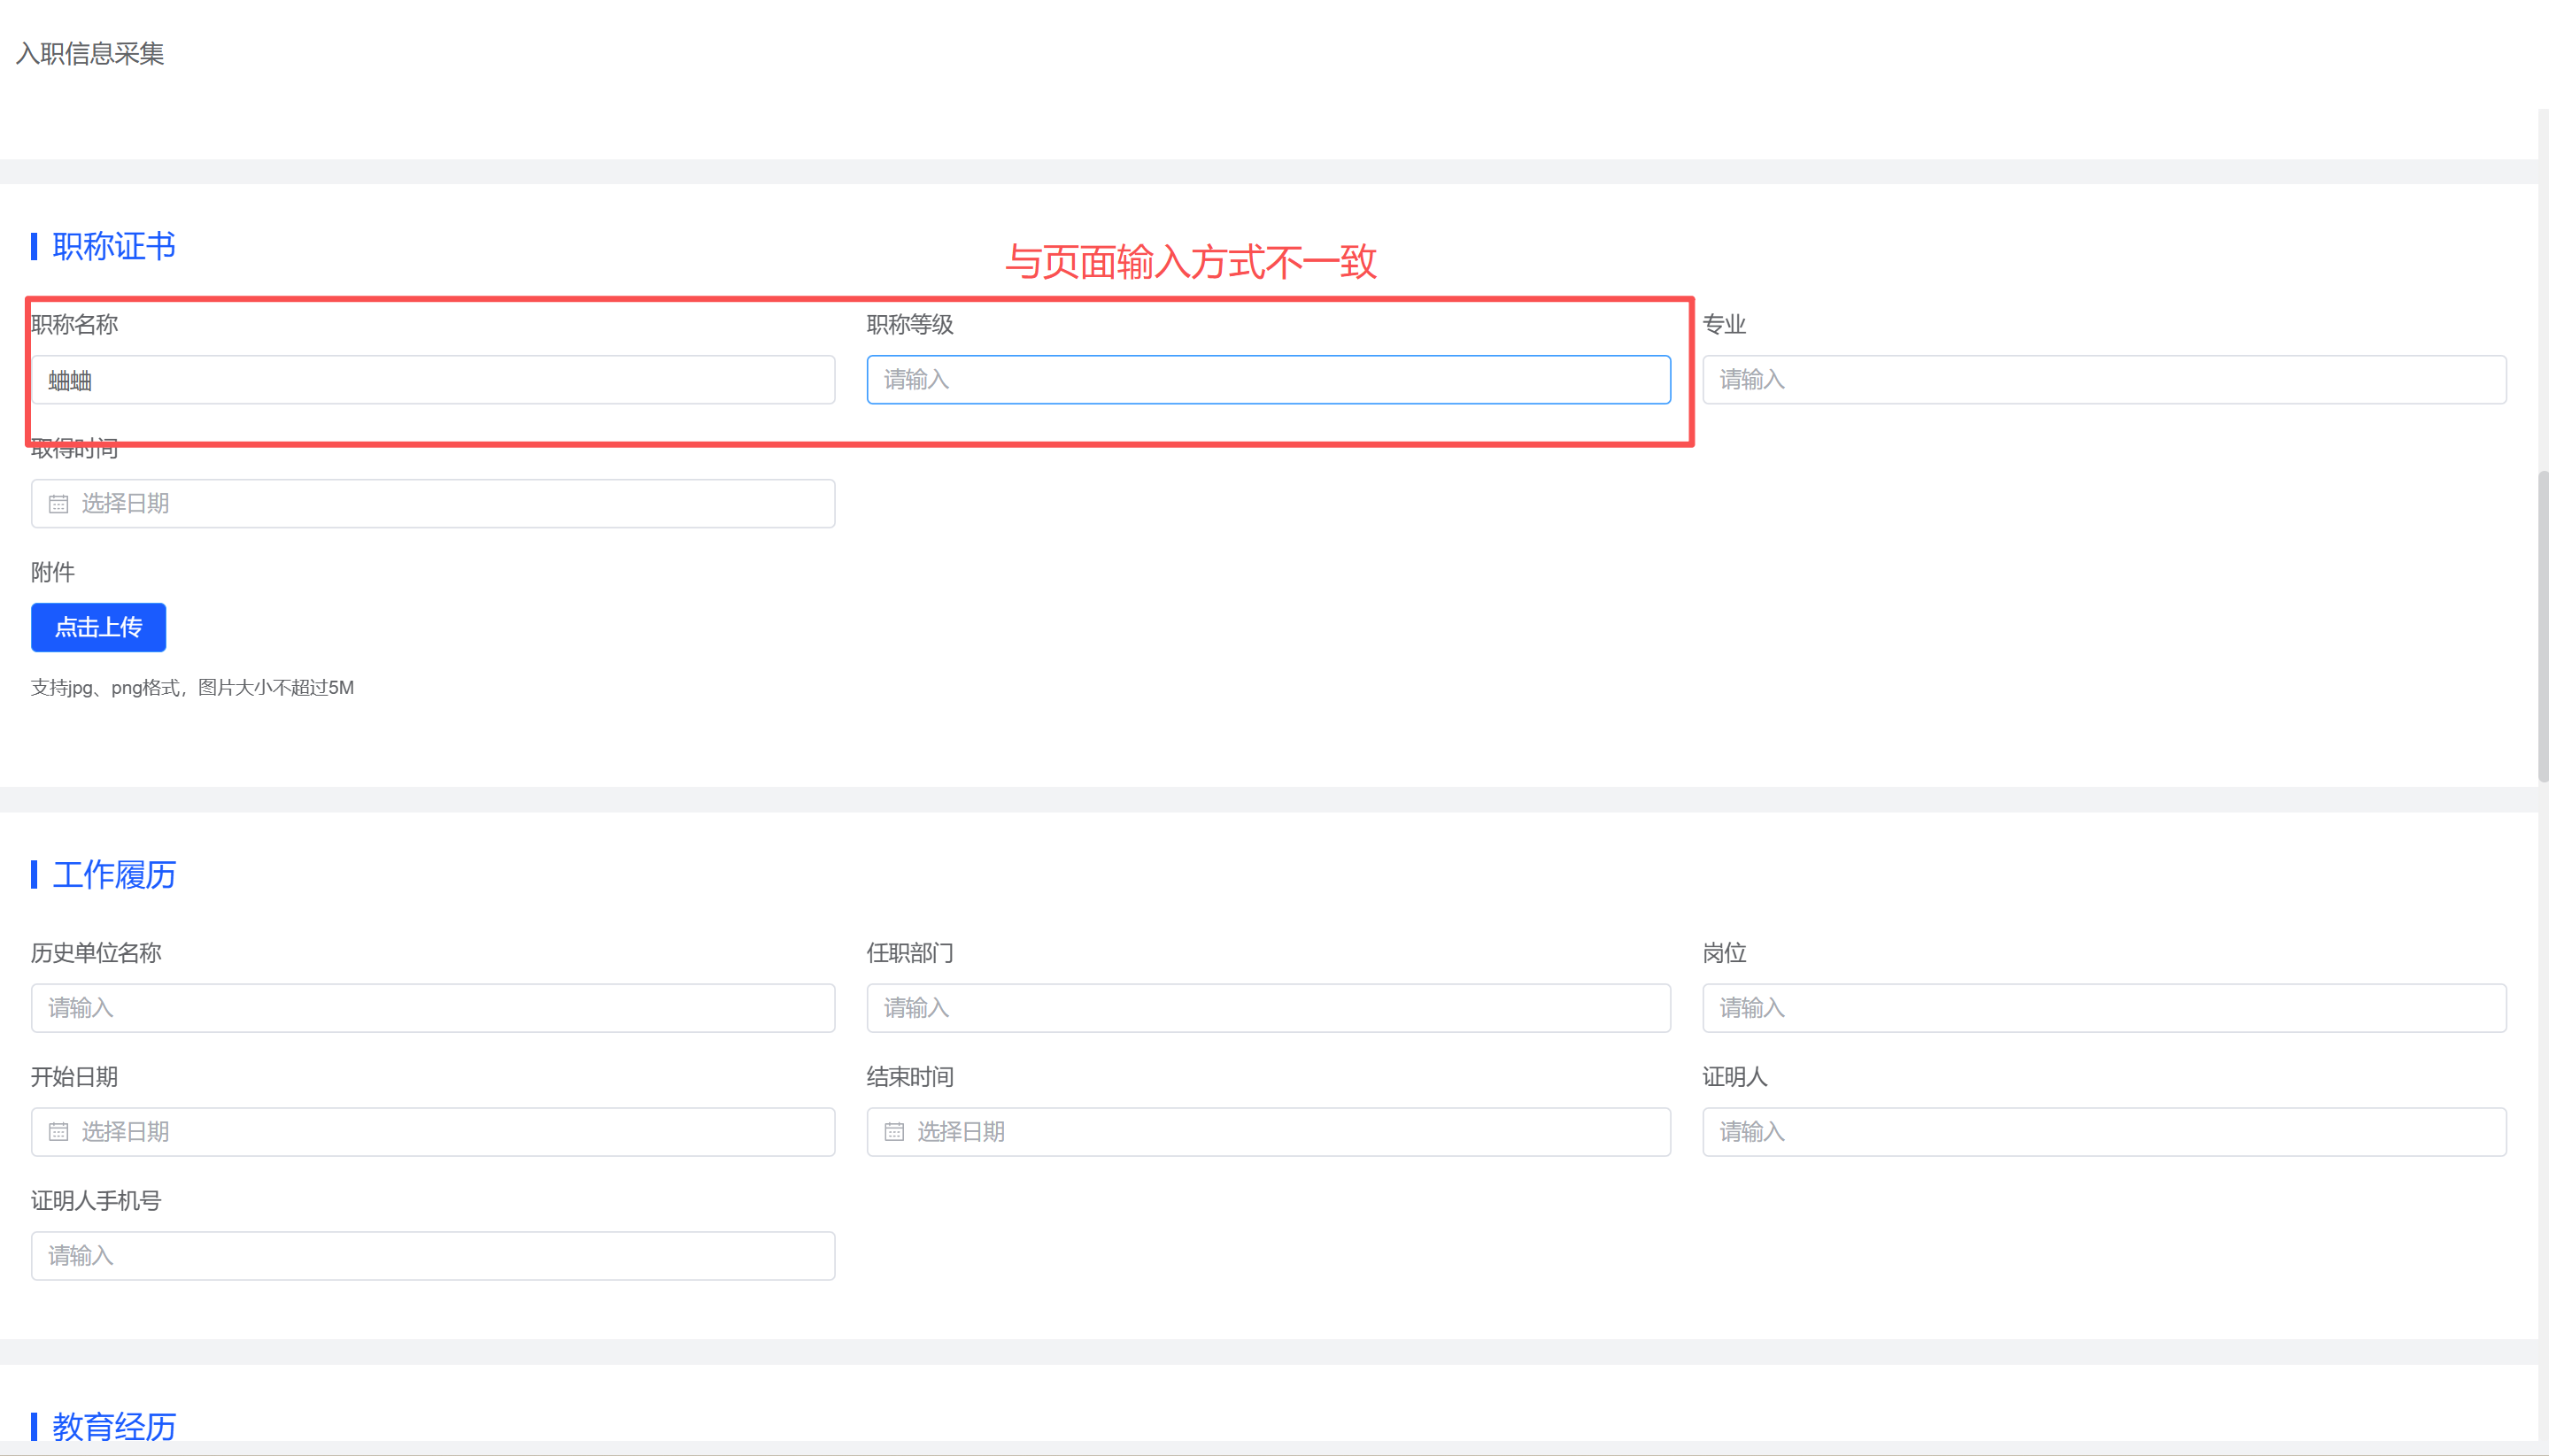
Task: Click the 职称证书 section heading
Action: (113, 246)
